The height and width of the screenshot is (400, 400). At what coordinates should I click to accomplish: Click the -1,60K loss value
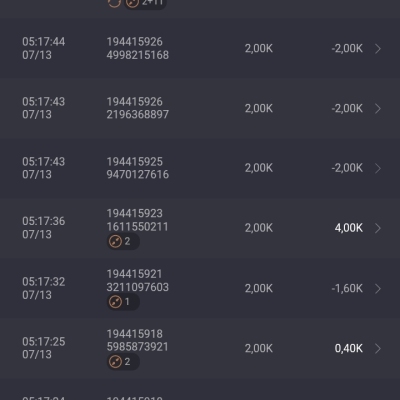pyautogui.click(x=347, y=288)
